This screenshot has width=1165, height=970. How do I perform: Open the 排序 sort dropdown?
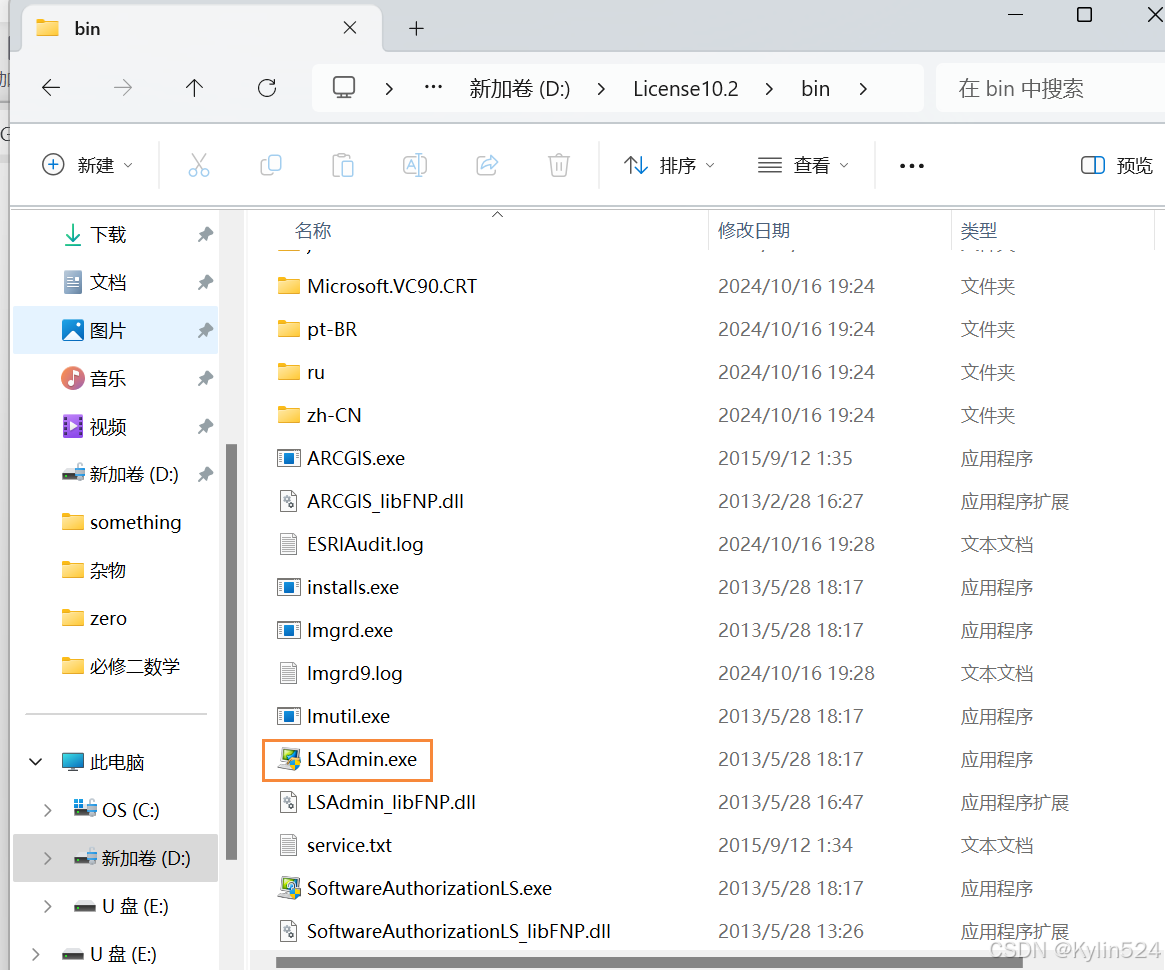669,165
